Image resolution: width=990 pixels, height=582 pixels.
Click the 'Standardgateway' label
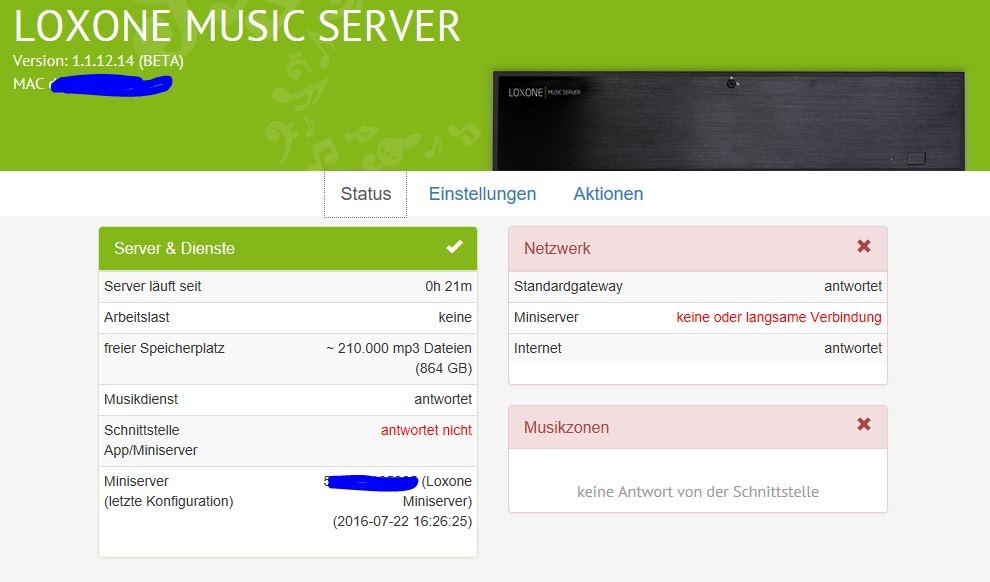568,286
